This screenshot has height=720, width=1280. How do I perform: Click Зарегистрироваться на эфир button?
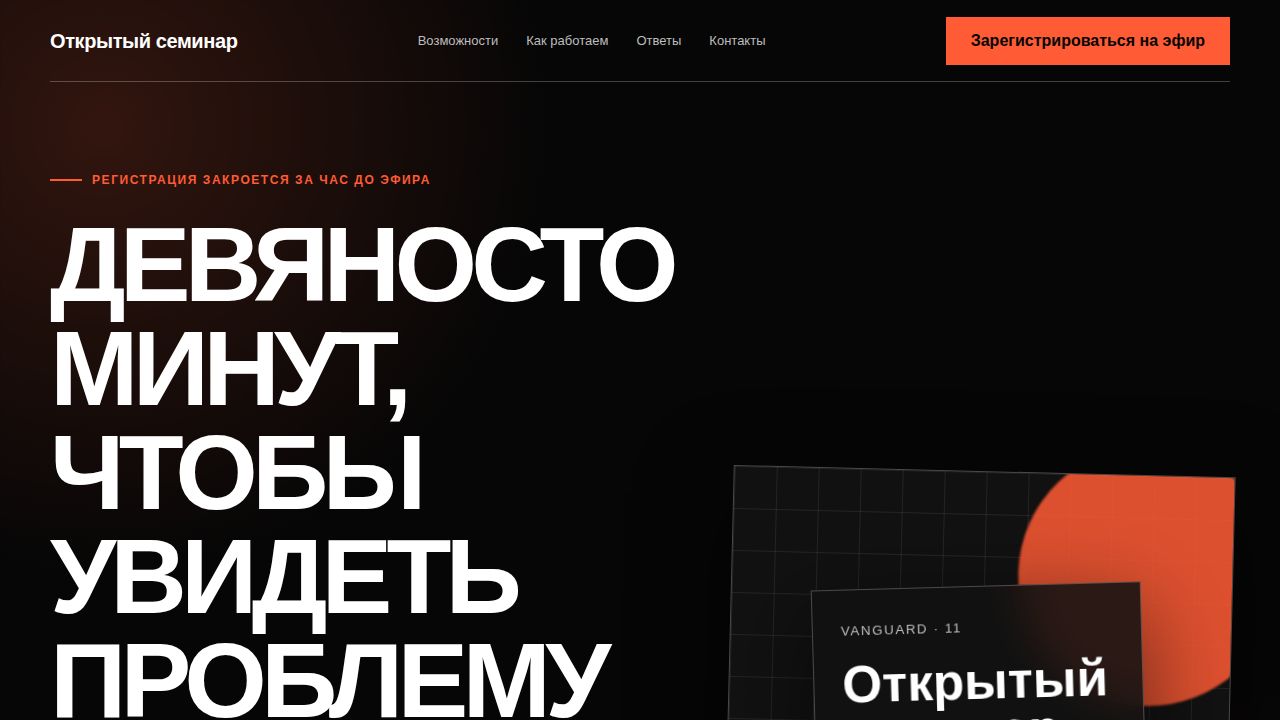(1088, 41)
